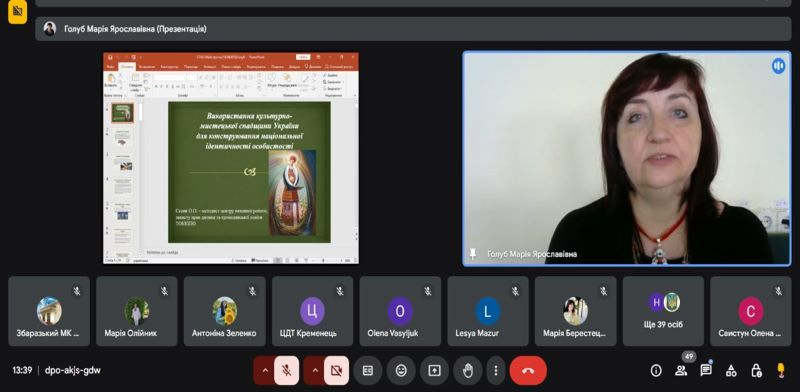Open the participants list showing 49

click(681, 371)
